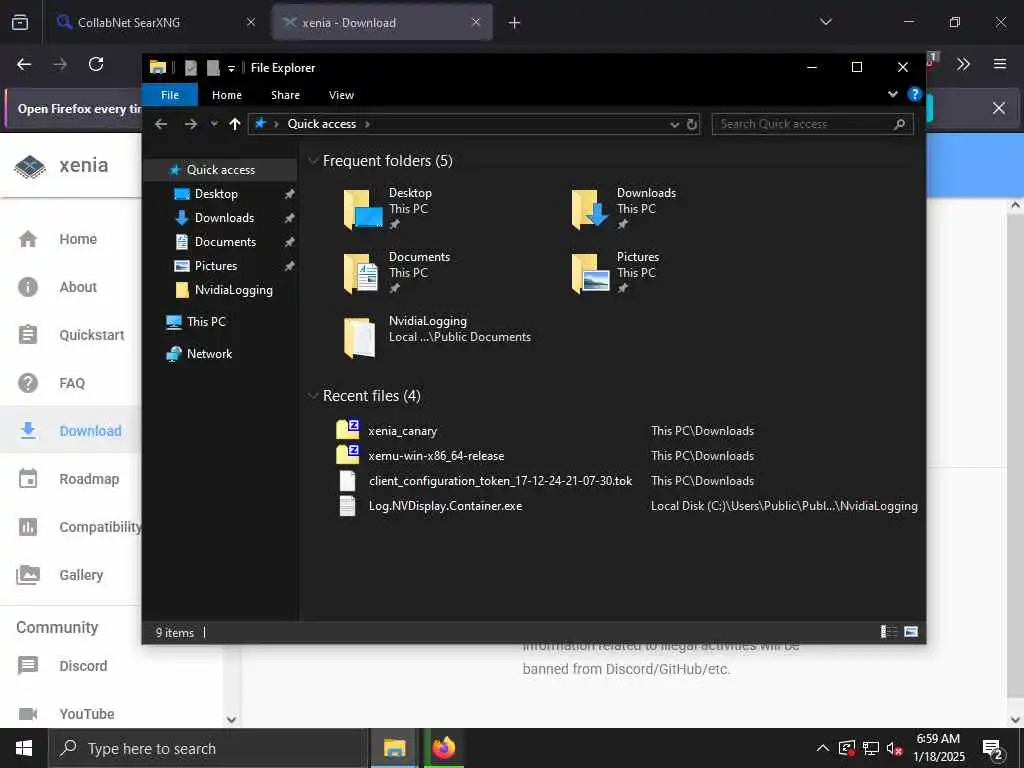The width and height of the screenshot is (1024, 768).
Task: Go back in Firefox browser
Action: pos(24,64)
